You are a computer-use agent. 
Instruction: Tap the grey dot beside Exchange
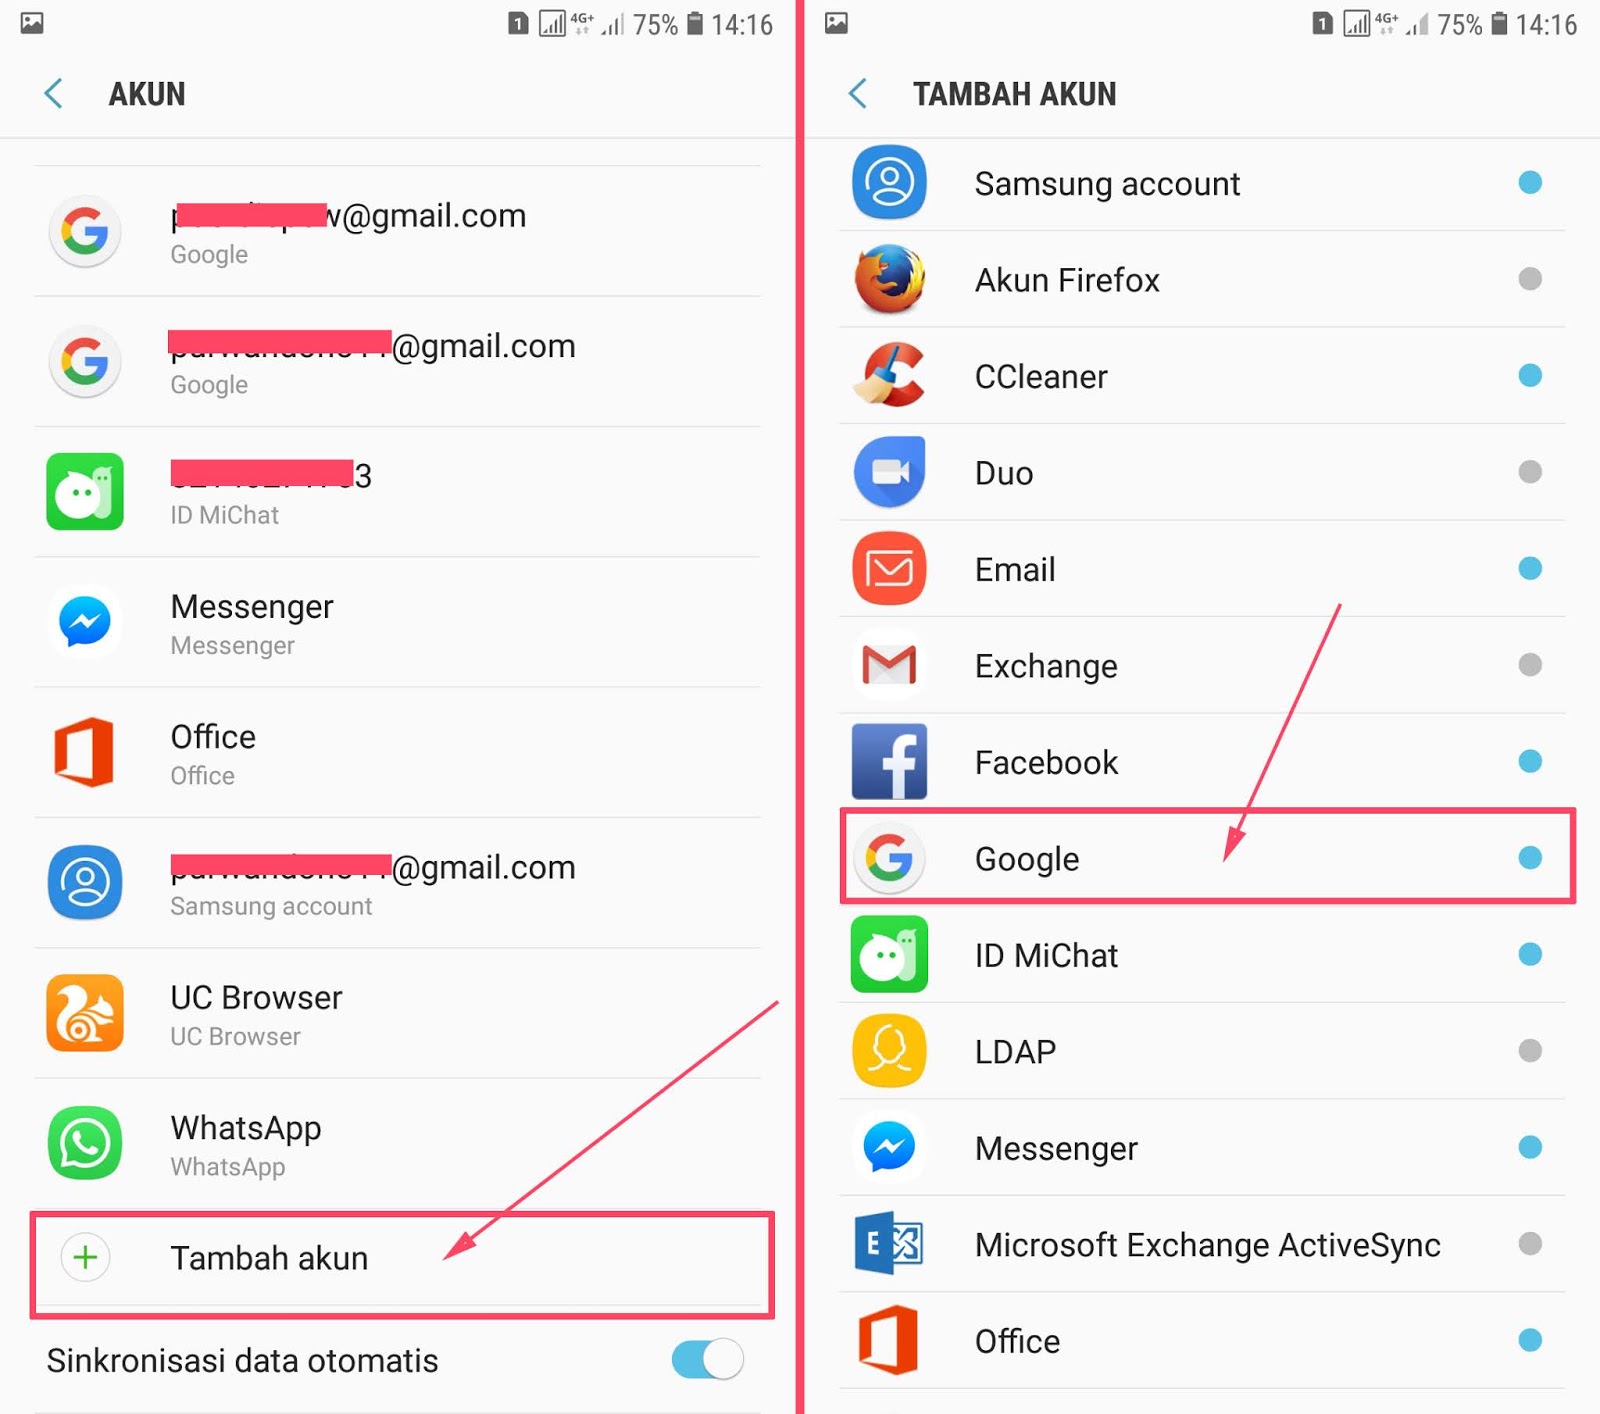[1530, 664]
